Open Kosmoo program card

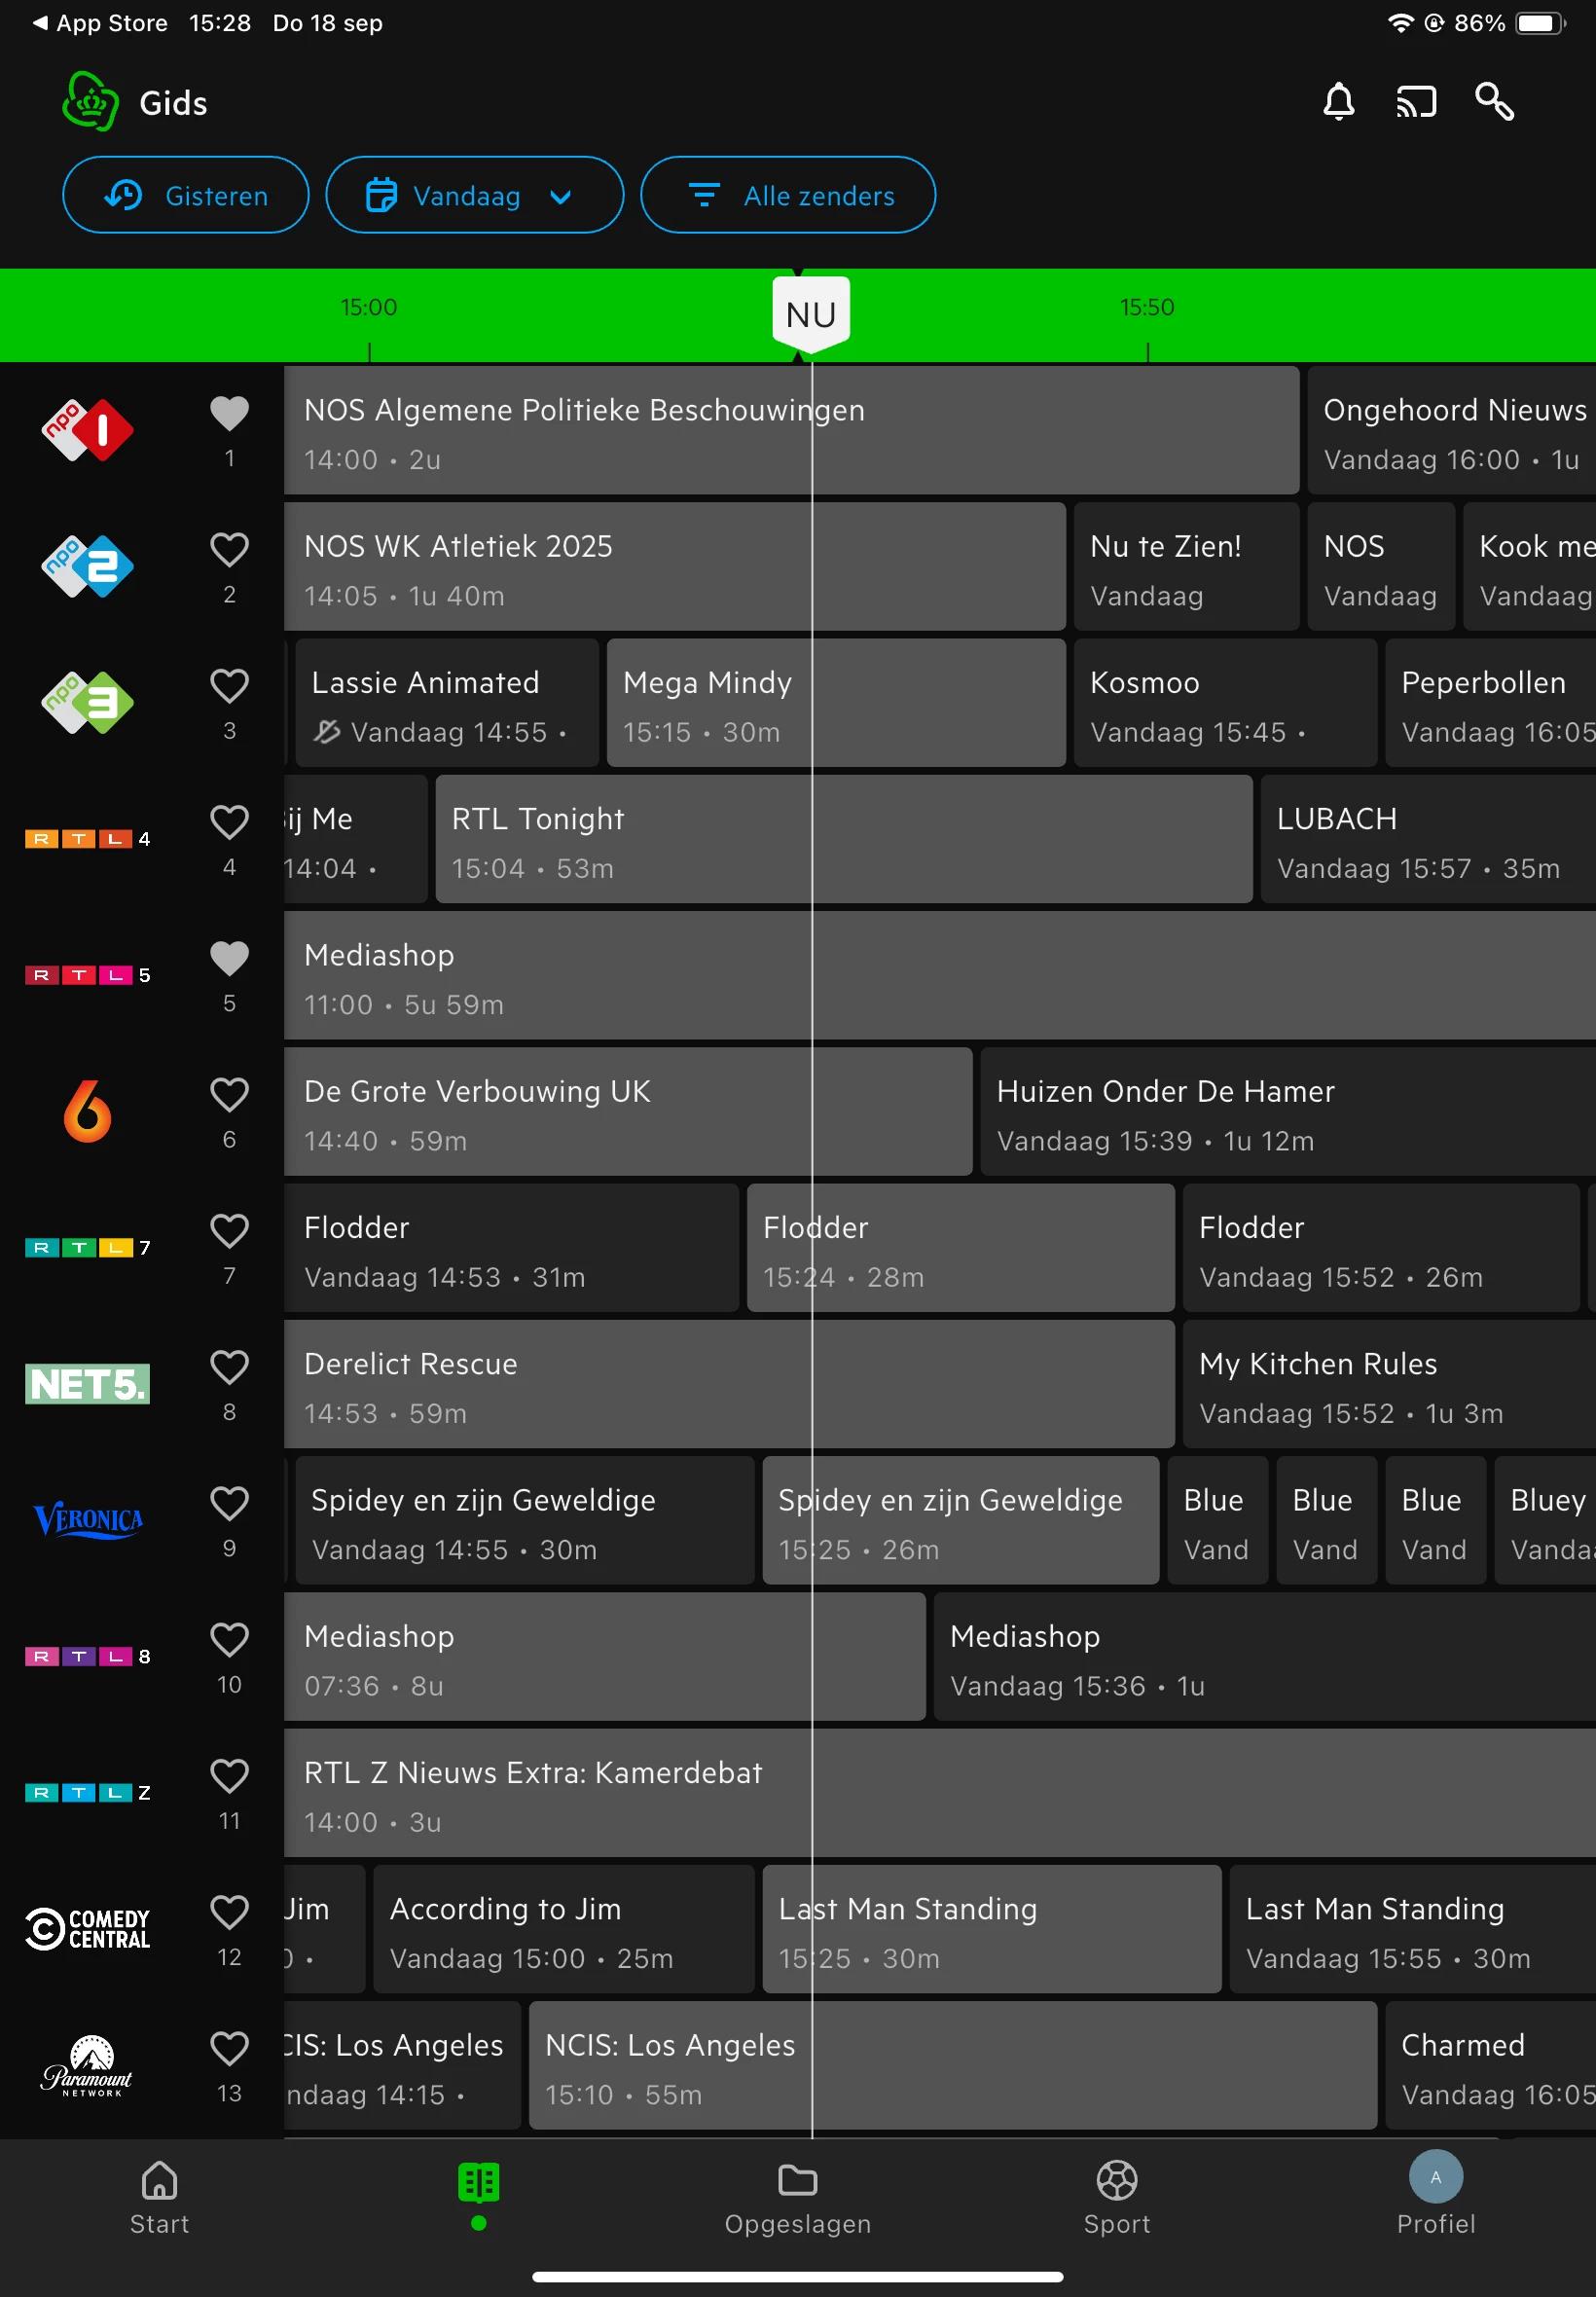tap(1225, 703)
